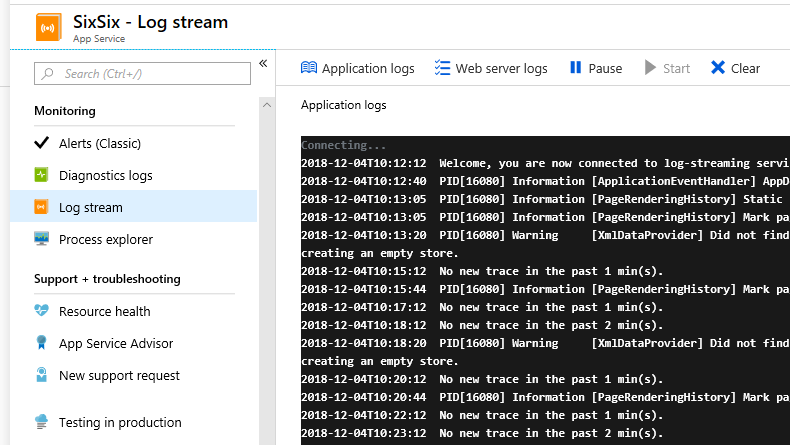Click the search magnifier icon

click(x=47, y=74)
